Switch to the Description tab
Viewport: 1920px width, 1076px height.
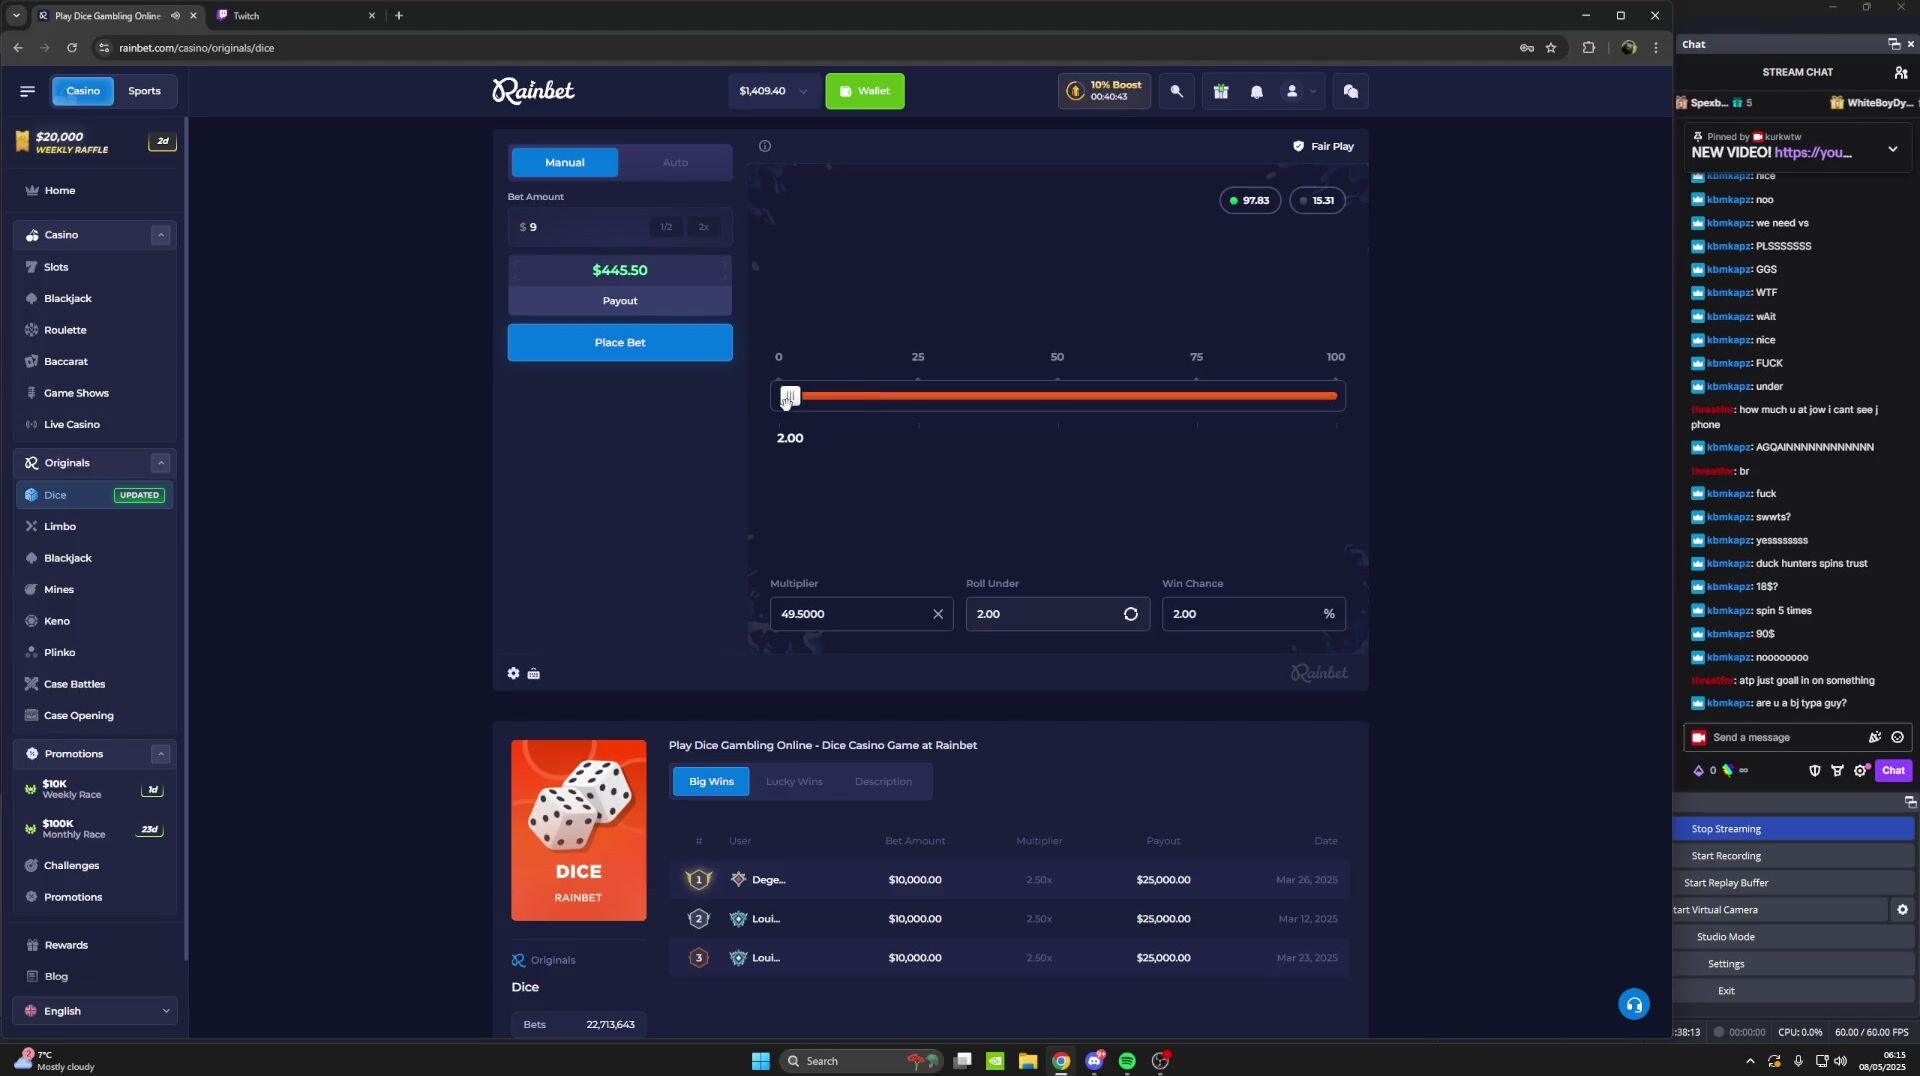[883, 782]
